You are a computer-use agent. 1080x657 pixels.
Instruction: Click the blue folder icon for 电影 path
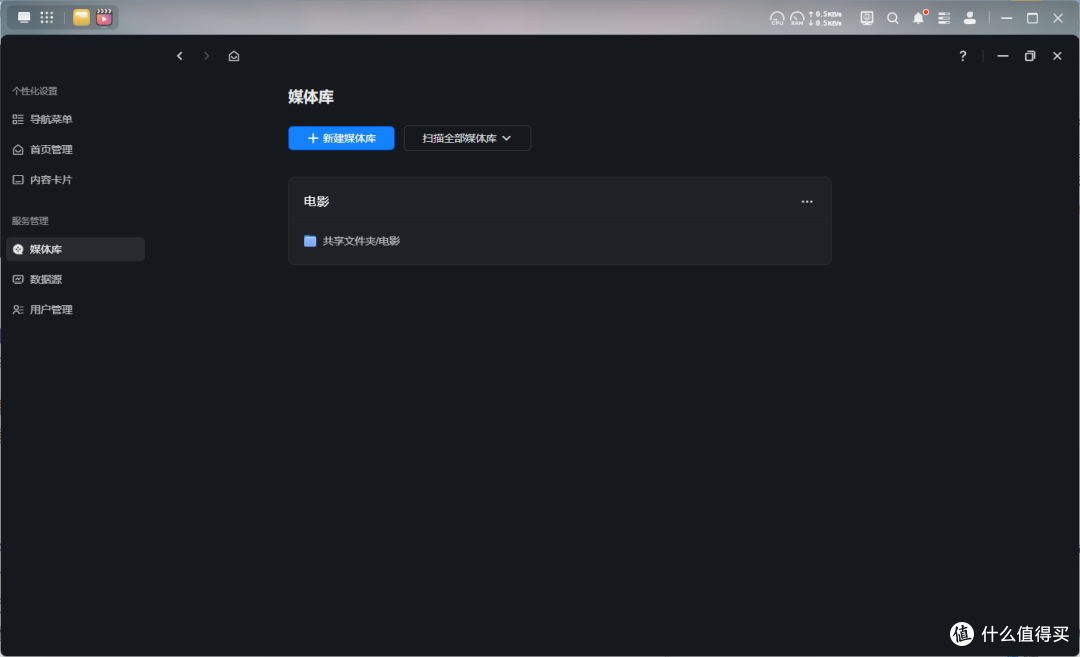click(310, 241)
